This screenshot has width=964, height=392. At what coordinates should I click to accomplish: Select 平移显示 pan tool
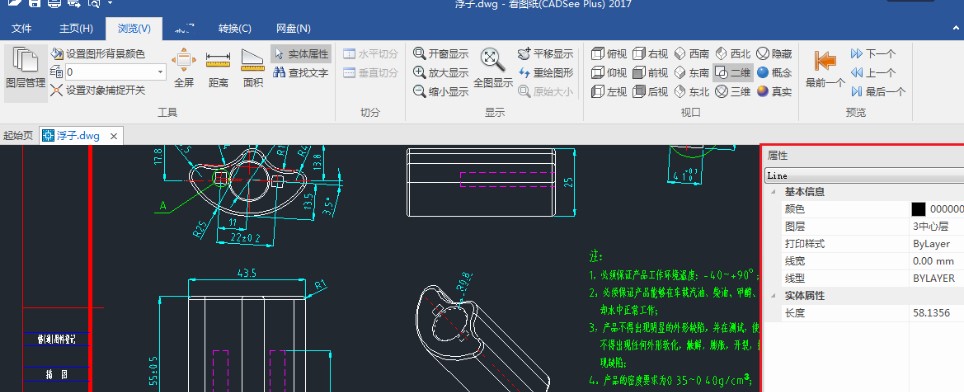(x=545, y=54)
